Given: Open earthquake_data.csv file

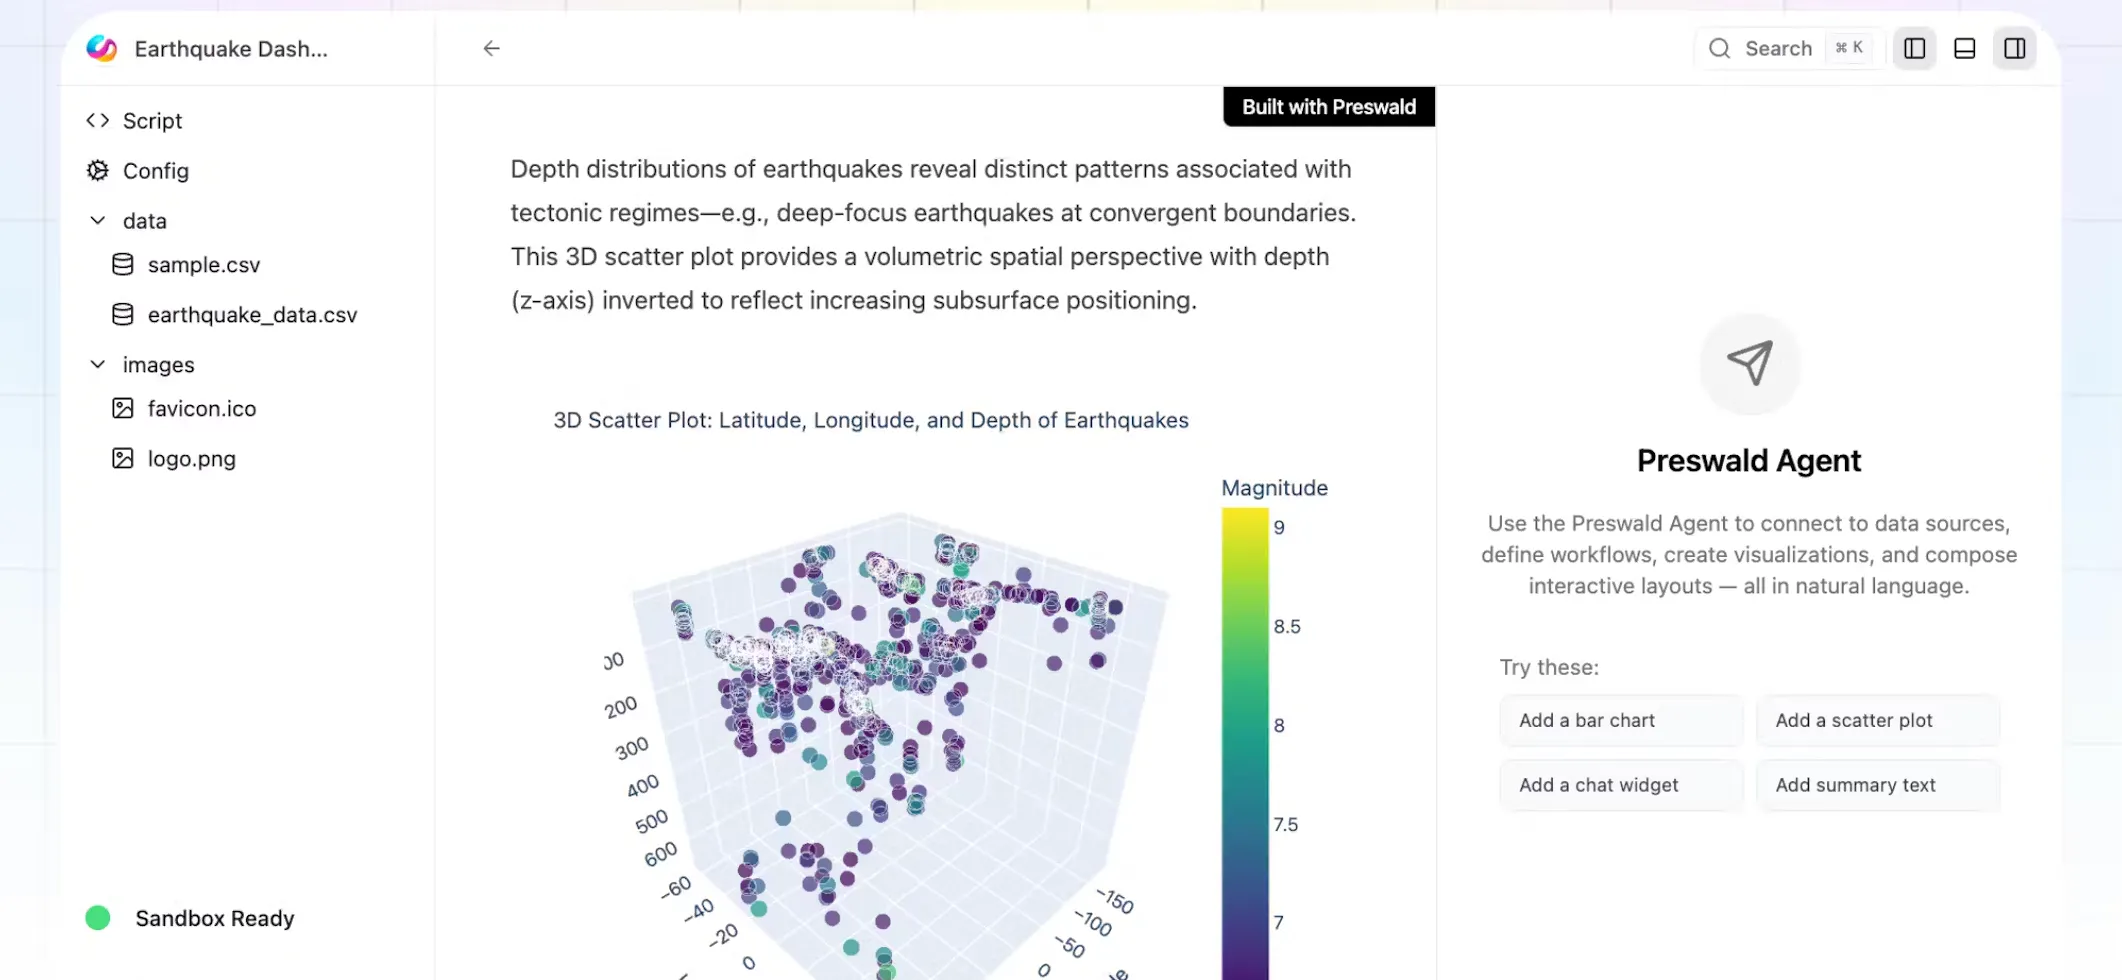Looking at the screenshot, I should (x=252, y=315).
